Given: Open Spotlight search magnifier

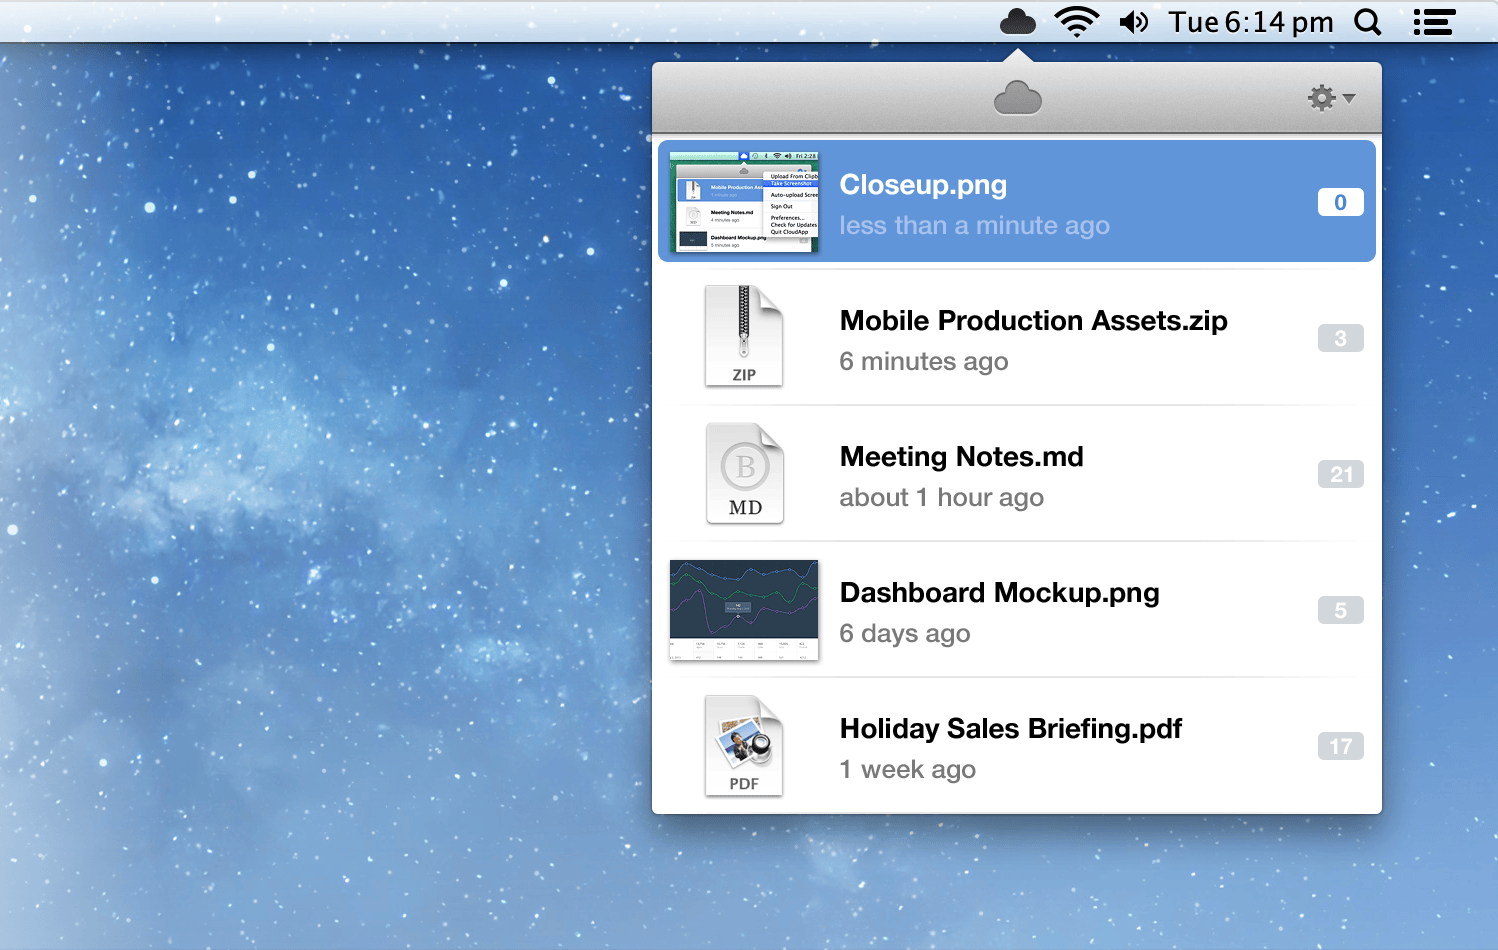Looking at the screenshot, I should tap(1367, 21).
